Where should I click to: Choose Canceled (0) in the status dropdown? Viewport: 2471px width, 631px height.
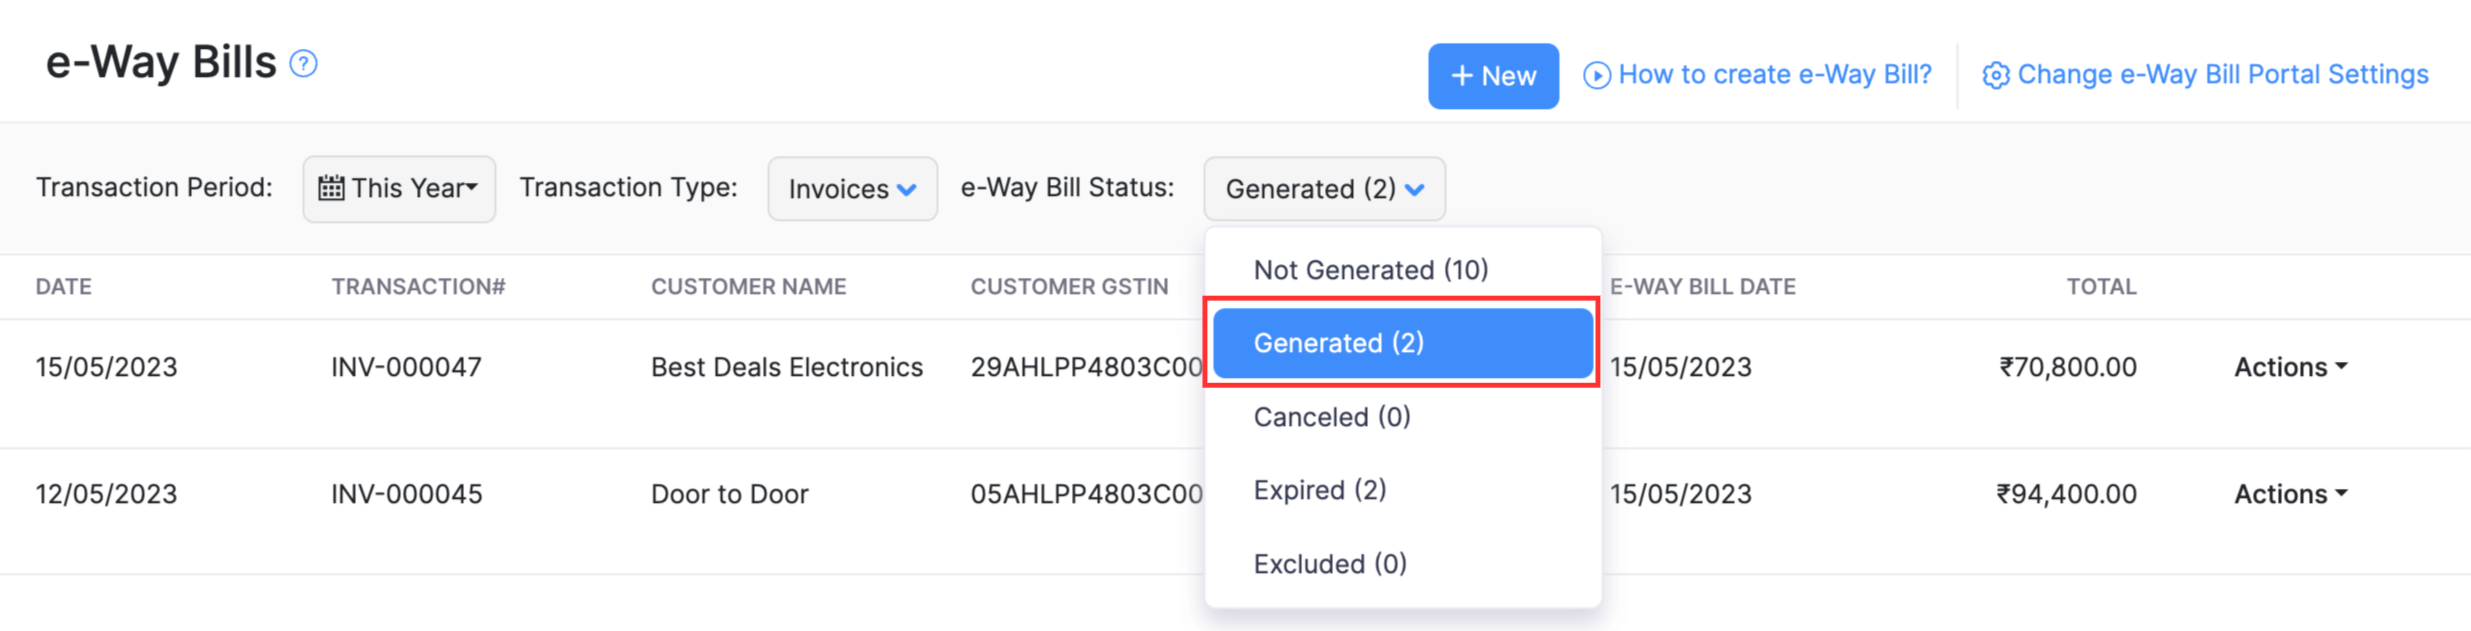1331,417
